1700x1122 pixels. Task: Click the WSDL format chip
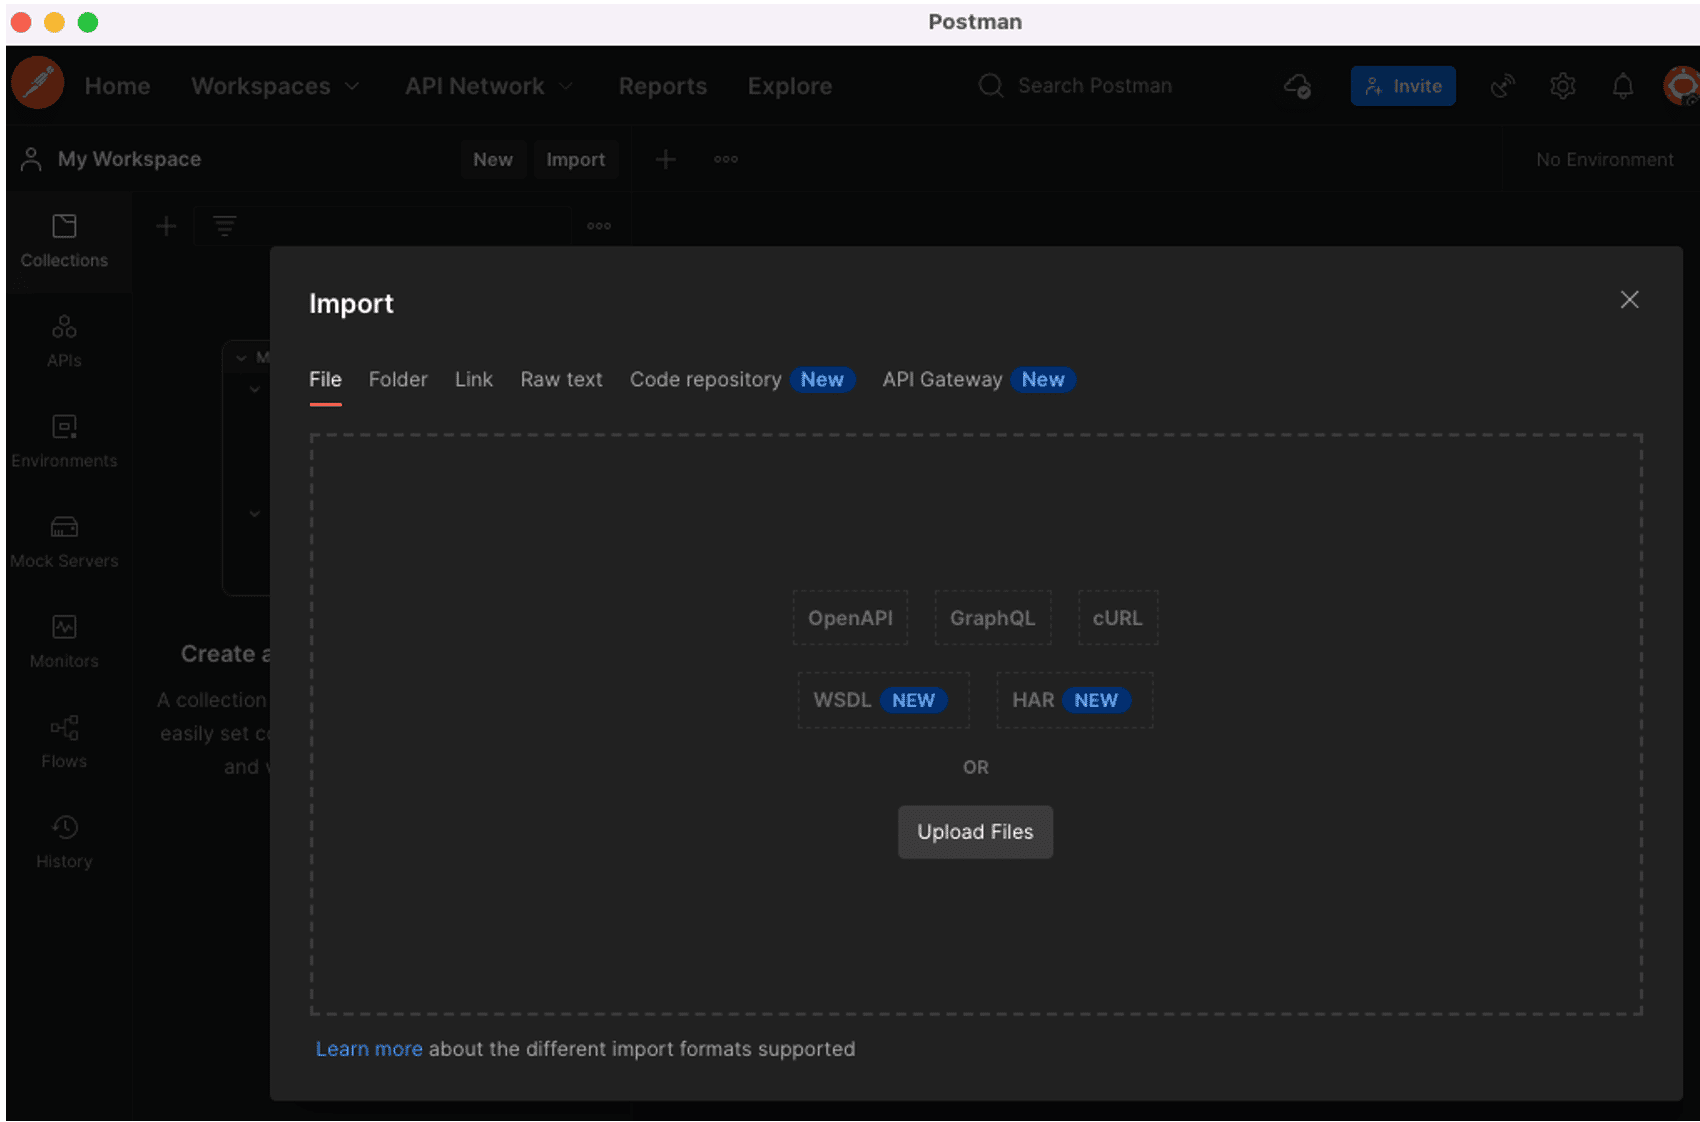point(883,700)
